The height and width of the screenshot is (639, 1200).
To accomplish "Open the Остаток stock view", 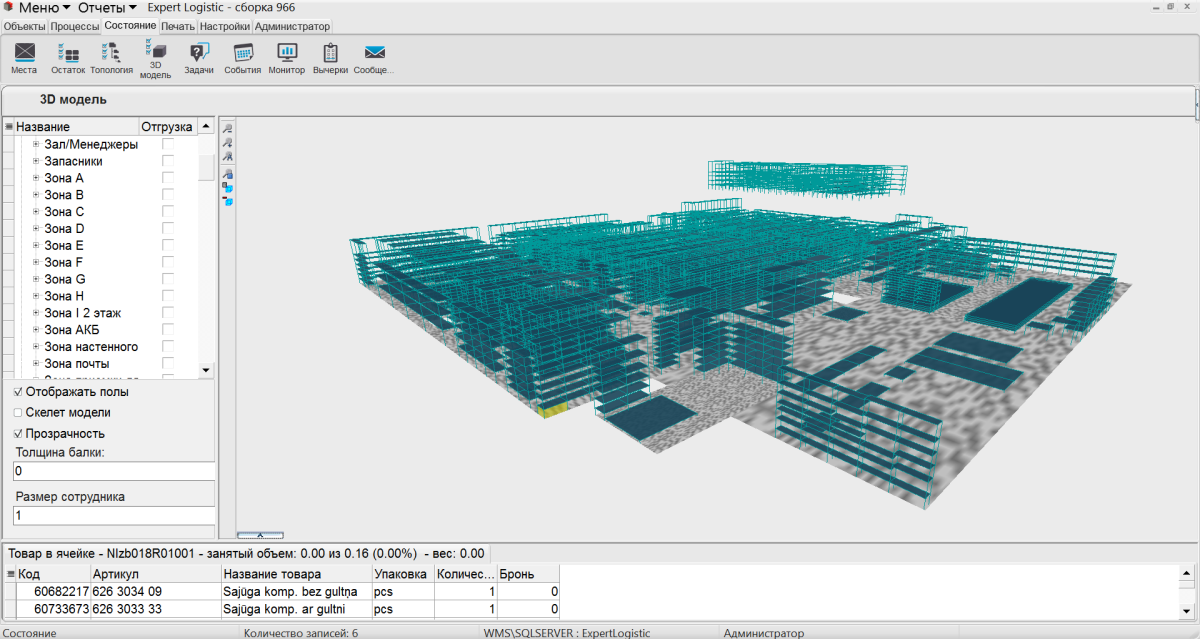I will click(68, 58).
